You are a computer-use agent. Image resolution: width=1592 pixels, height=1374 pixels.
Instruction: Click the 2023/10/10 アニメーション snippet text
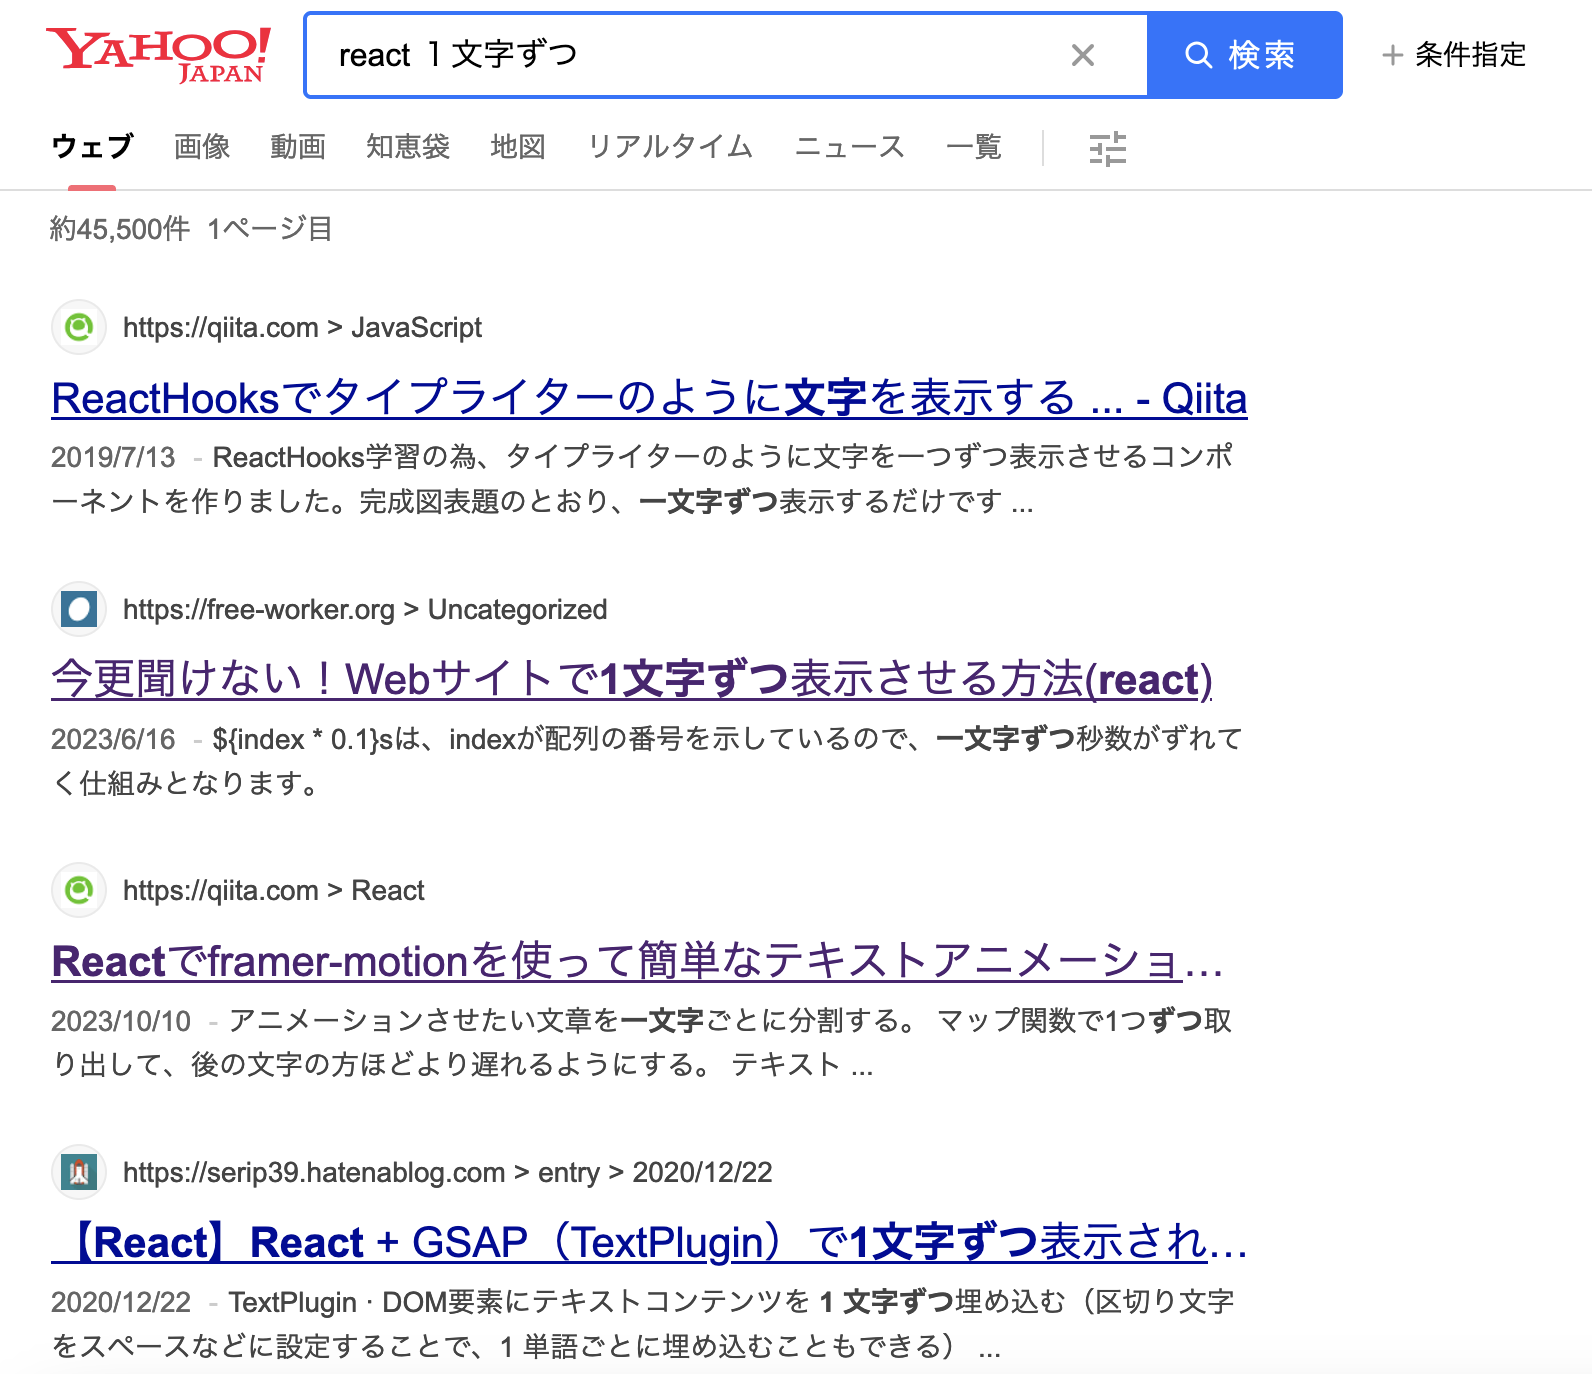(642, 1042)
